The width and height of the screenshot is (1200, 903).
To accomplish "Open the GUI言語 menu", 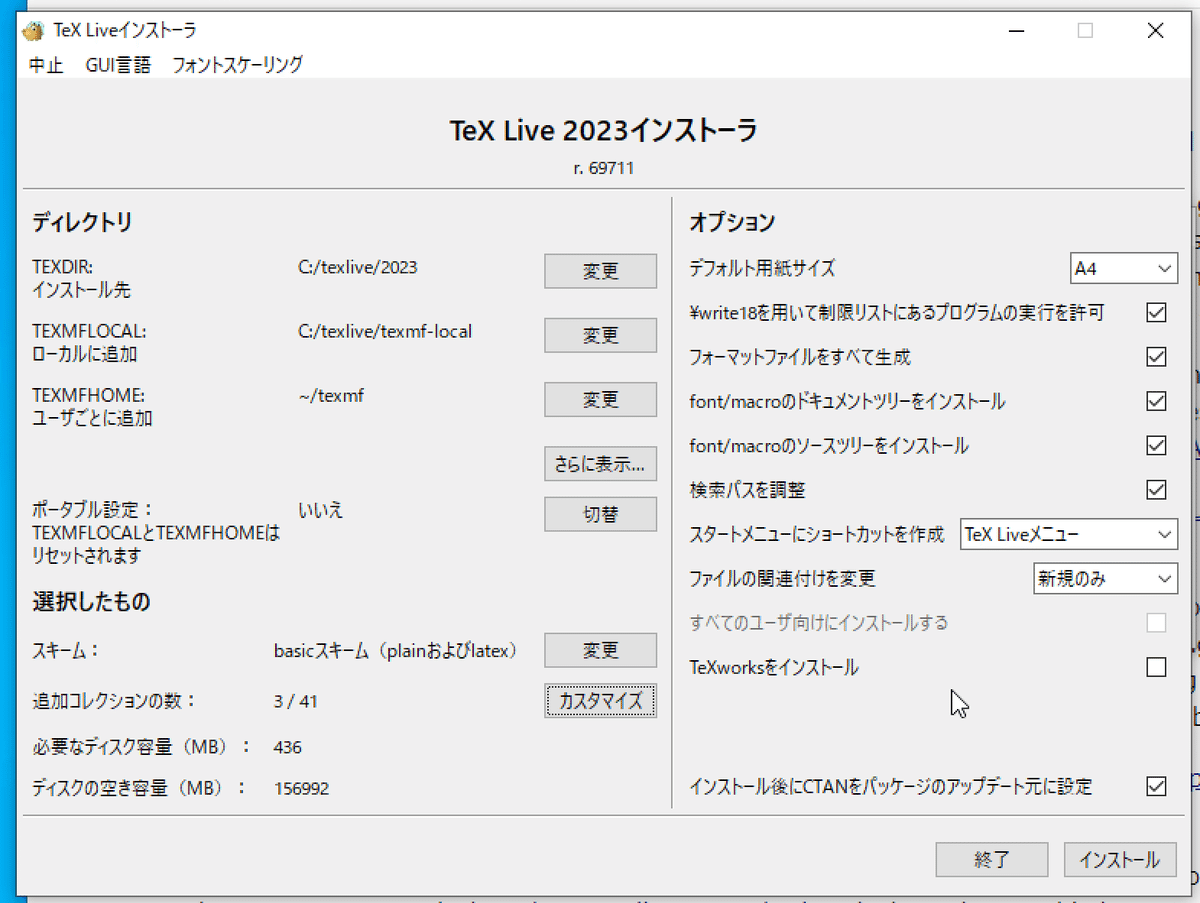I will 118,65.
